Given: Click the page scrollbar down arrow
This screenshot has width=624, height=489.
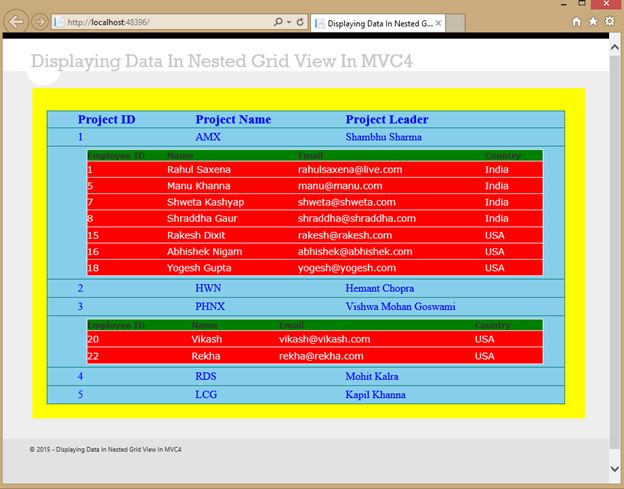Looking at the screenshot, I should [614, 469].
